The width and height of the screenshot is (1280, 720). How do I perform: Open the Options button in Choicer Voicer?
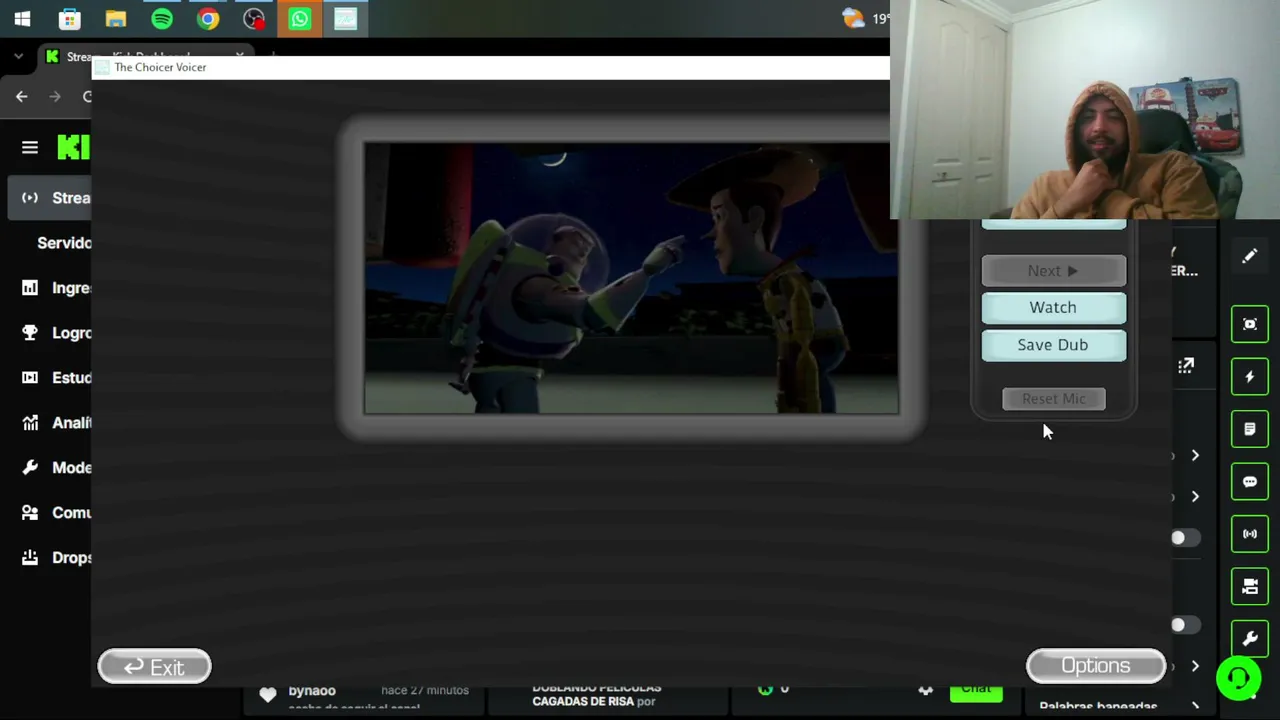pyautogui.click(x=1096, y=666)
